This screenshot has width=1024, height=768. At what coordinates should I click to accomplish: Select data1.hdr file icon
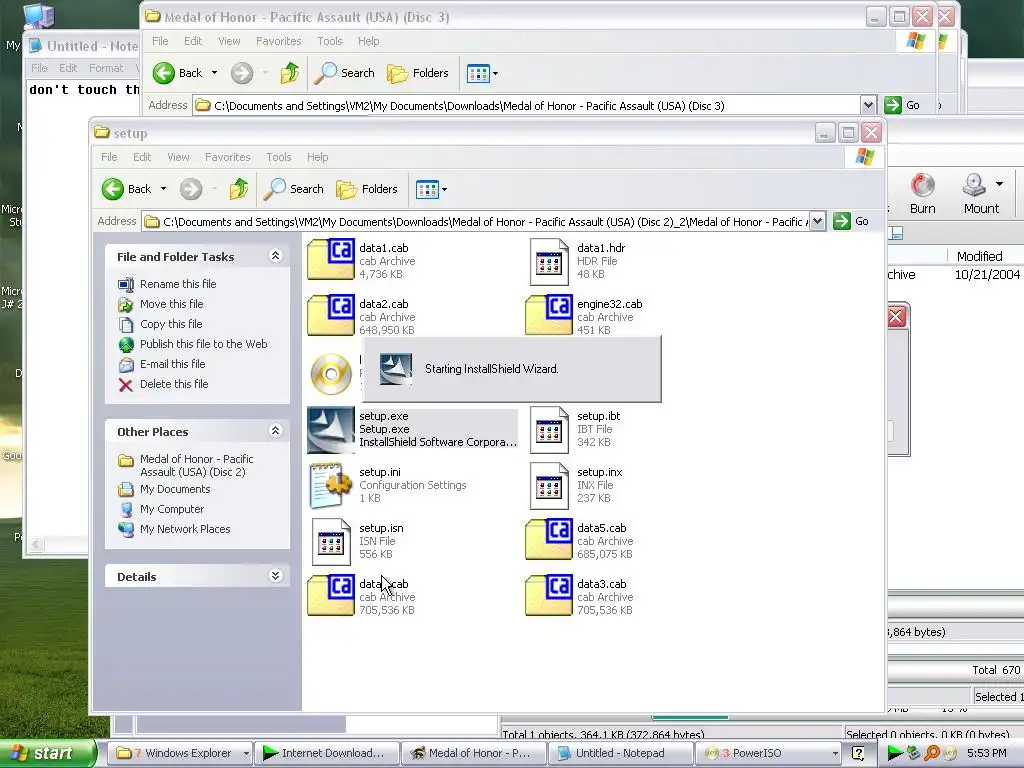tap(549, 261)
